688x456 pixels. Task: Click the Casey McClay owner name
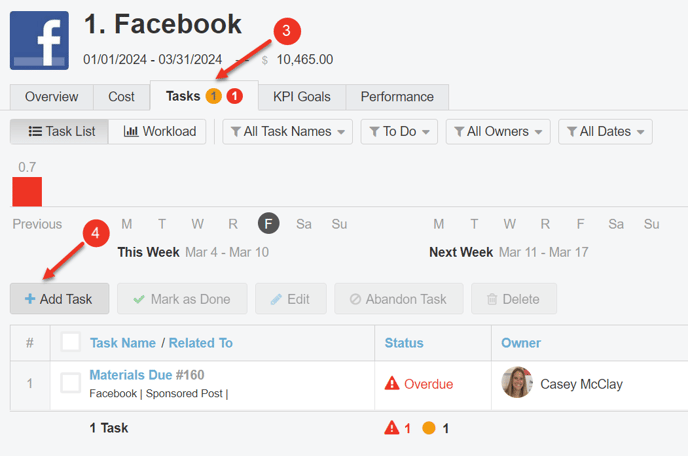(581, 384)
